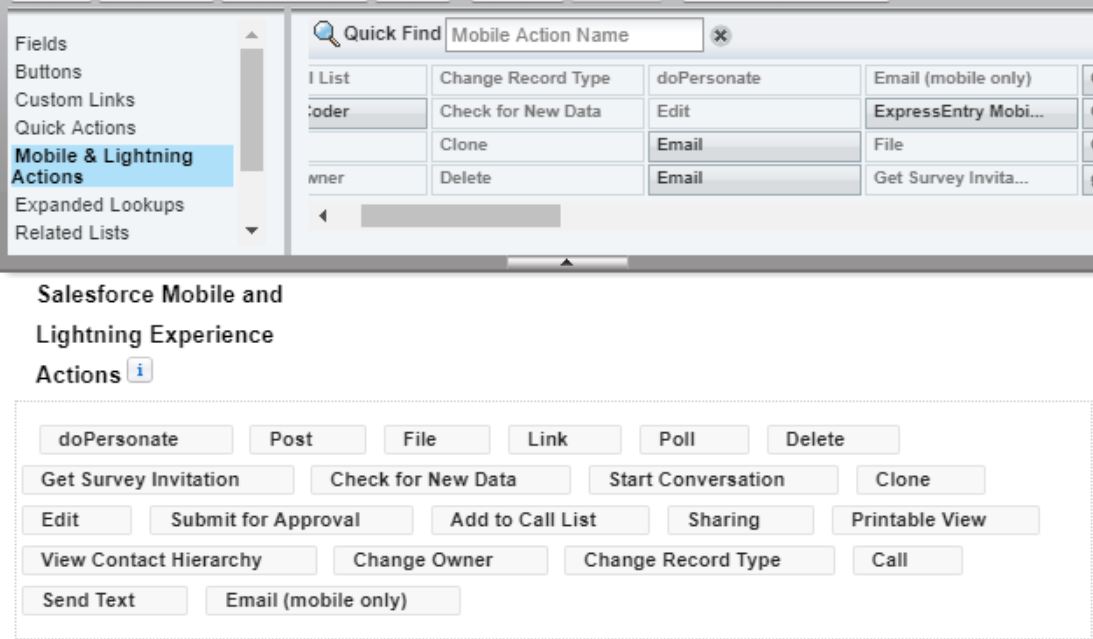Click the Quick Find magnifier icon
Image resolution: width=1093 pixels, height=639 pixels.
click(x=326, y=33)
